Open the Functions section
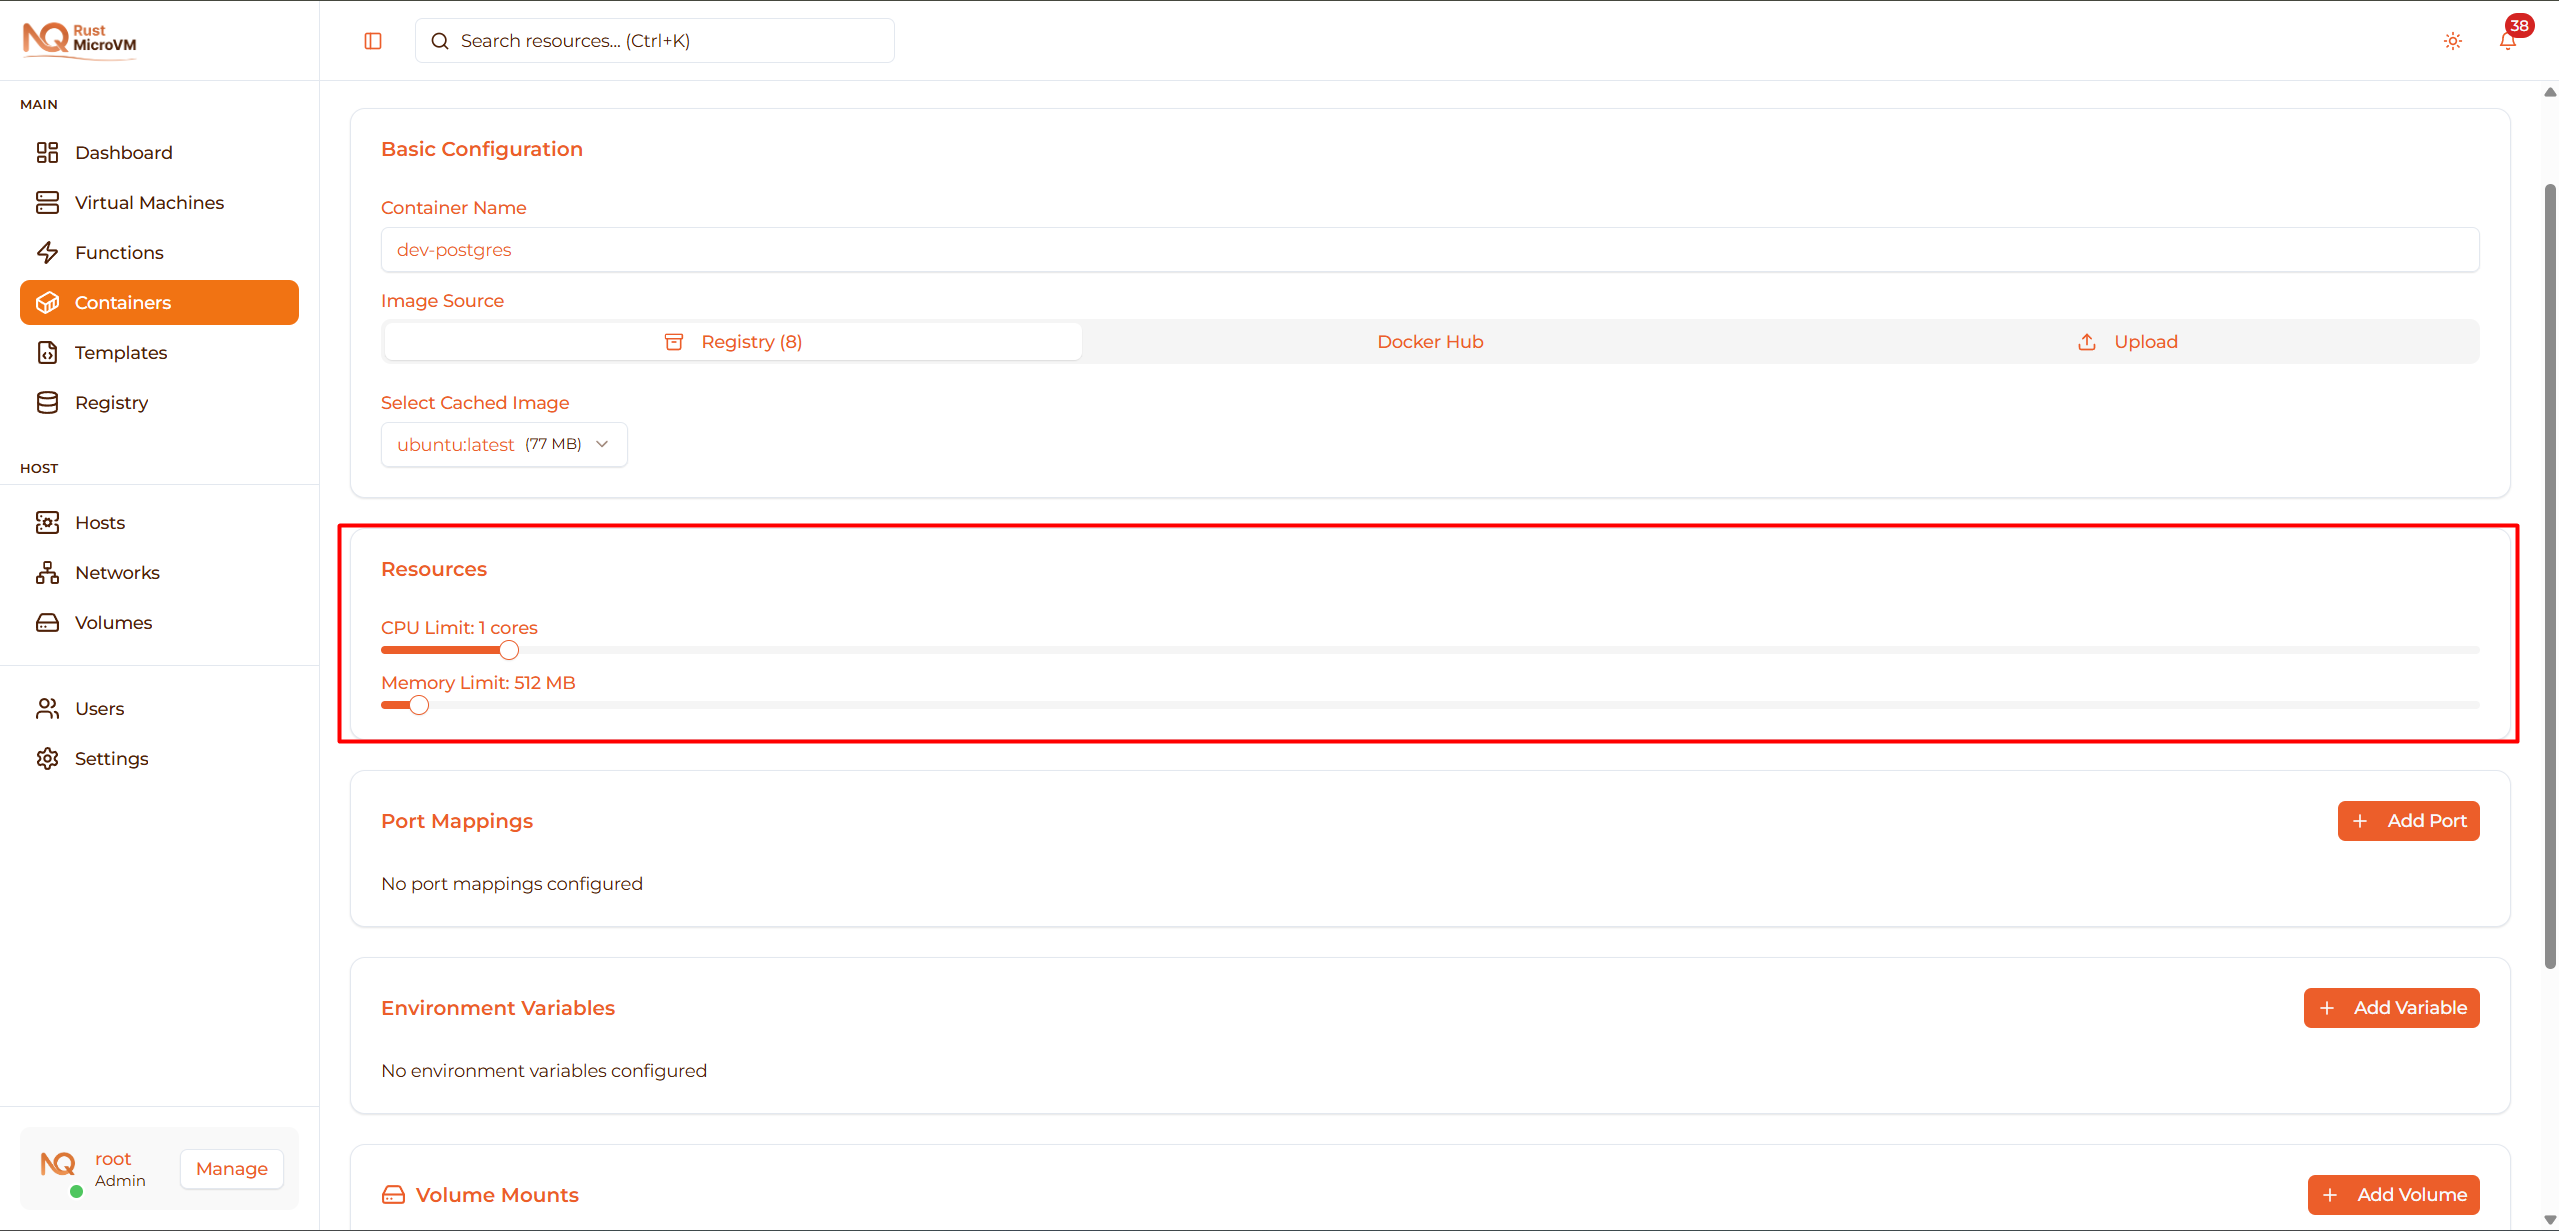The image size is (2559, 1231). click(x=119, y=252)
